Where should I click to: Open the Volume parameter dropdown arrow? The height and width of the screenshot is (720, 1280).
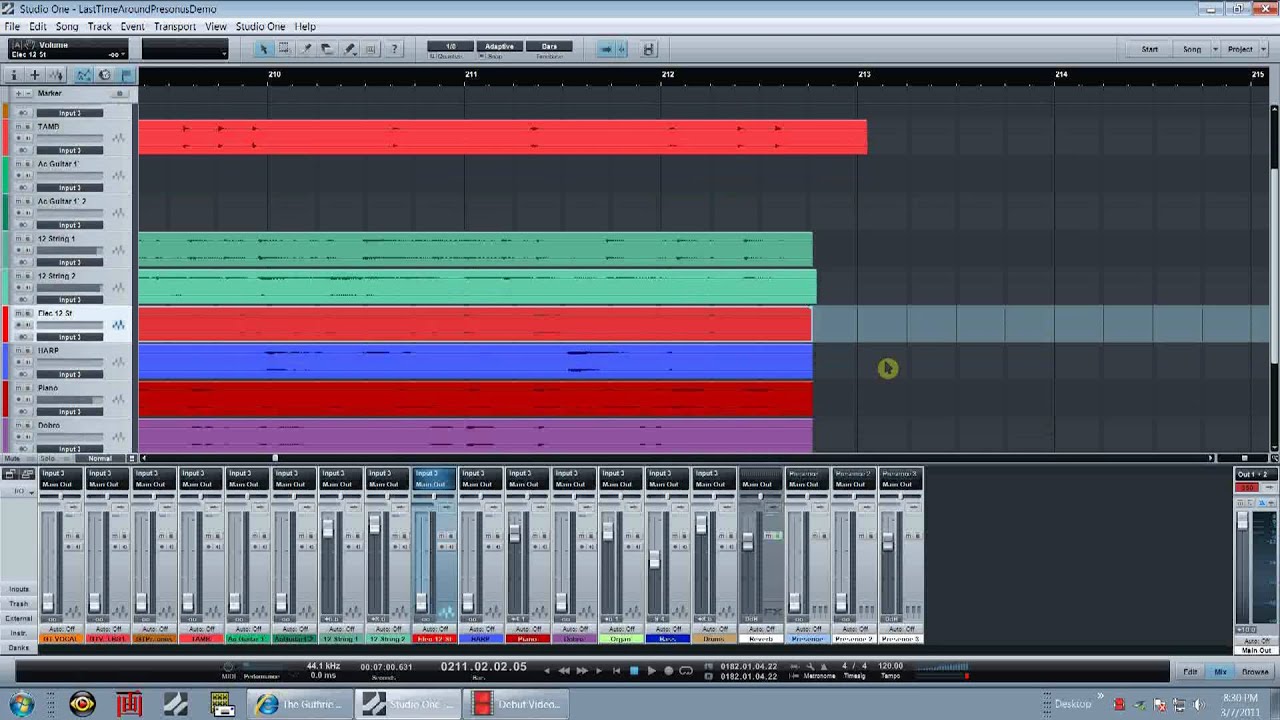[x=123, y=54]
